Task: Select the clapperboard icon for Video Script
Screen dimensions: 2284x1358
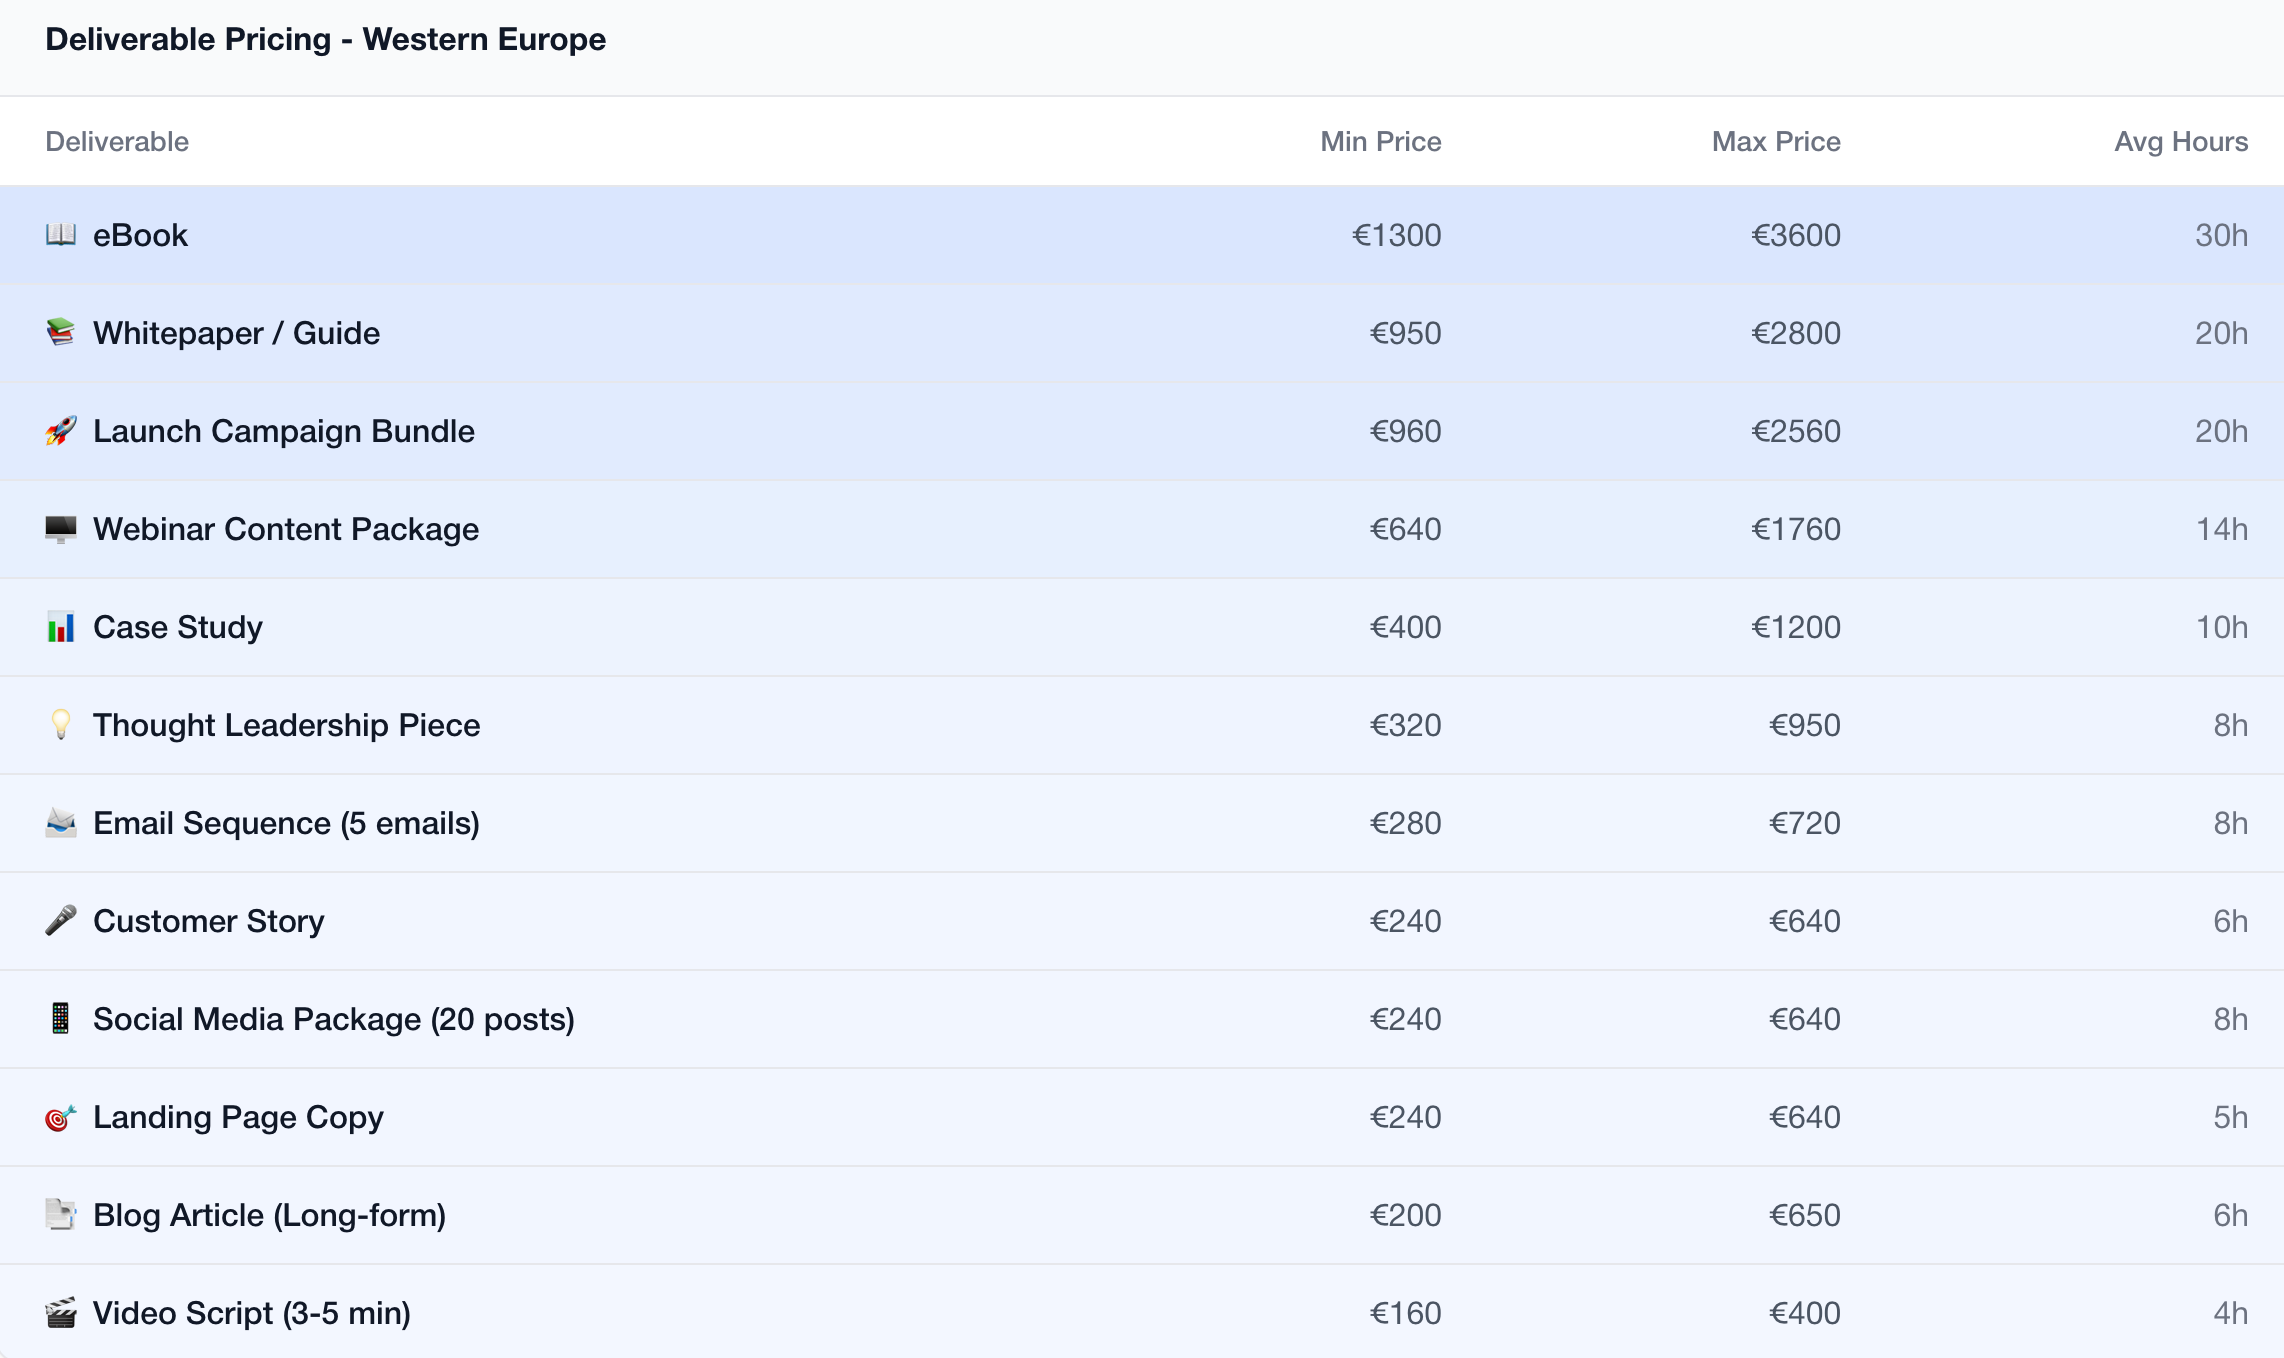Action: [x=61, y=1313]
